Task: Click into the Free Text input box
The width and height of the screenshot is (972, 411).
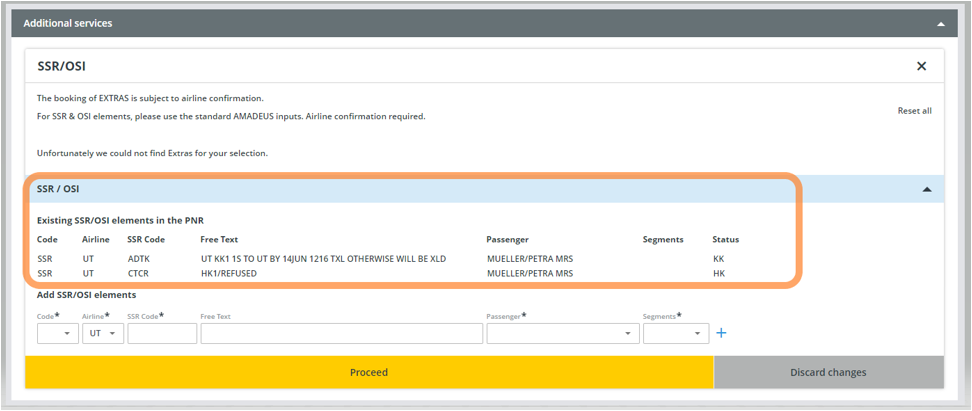Action: tap(341, 334)
